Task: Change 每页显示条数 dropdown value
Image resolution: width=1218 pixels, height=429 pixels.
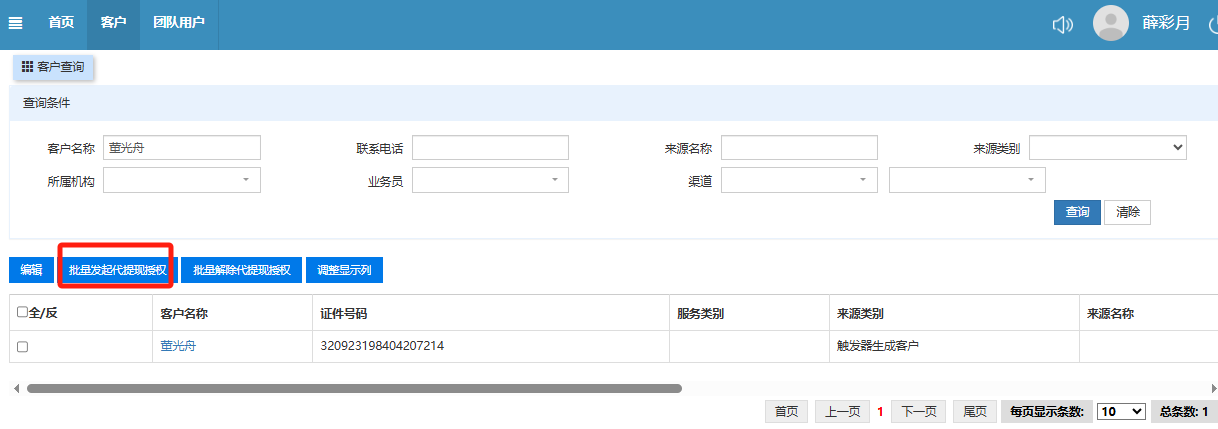Action: click(x=1121, y=411)
